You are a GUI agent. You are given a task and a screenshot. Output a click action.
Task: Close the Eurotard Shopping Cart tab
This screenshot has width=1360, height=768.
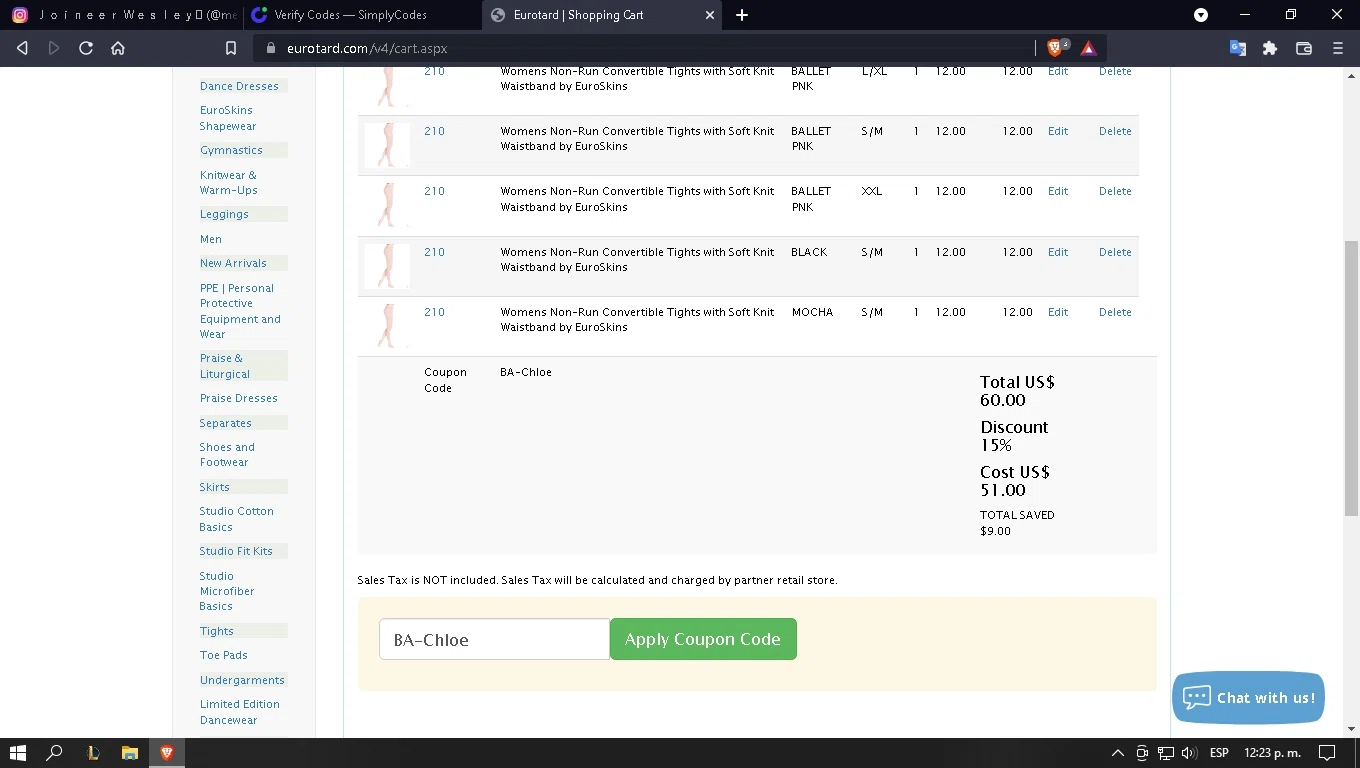pos(710,15)
